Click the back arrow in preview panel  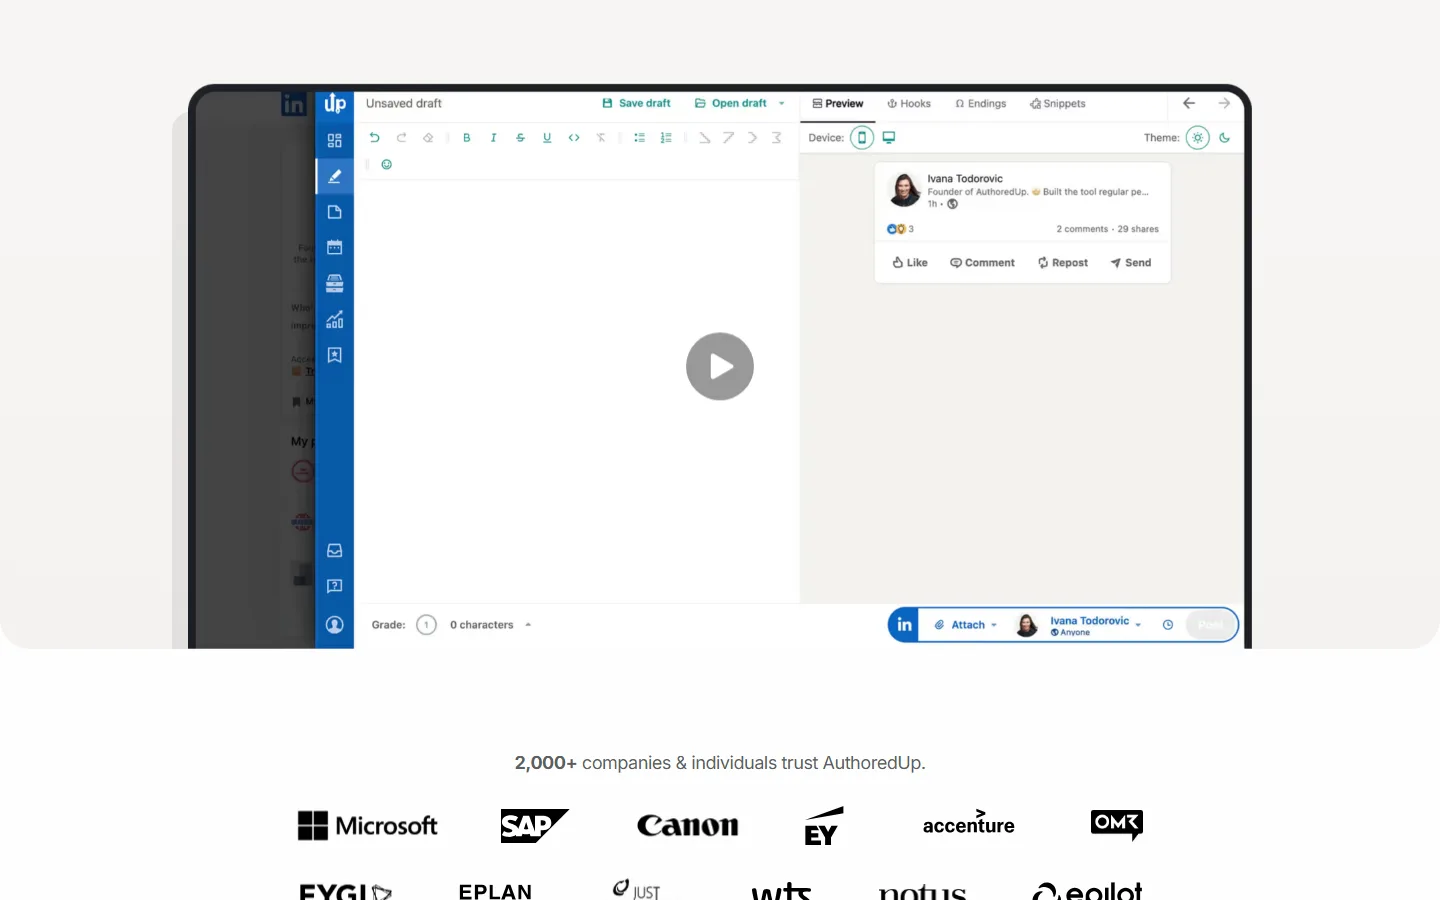[x=1189, y=103]
